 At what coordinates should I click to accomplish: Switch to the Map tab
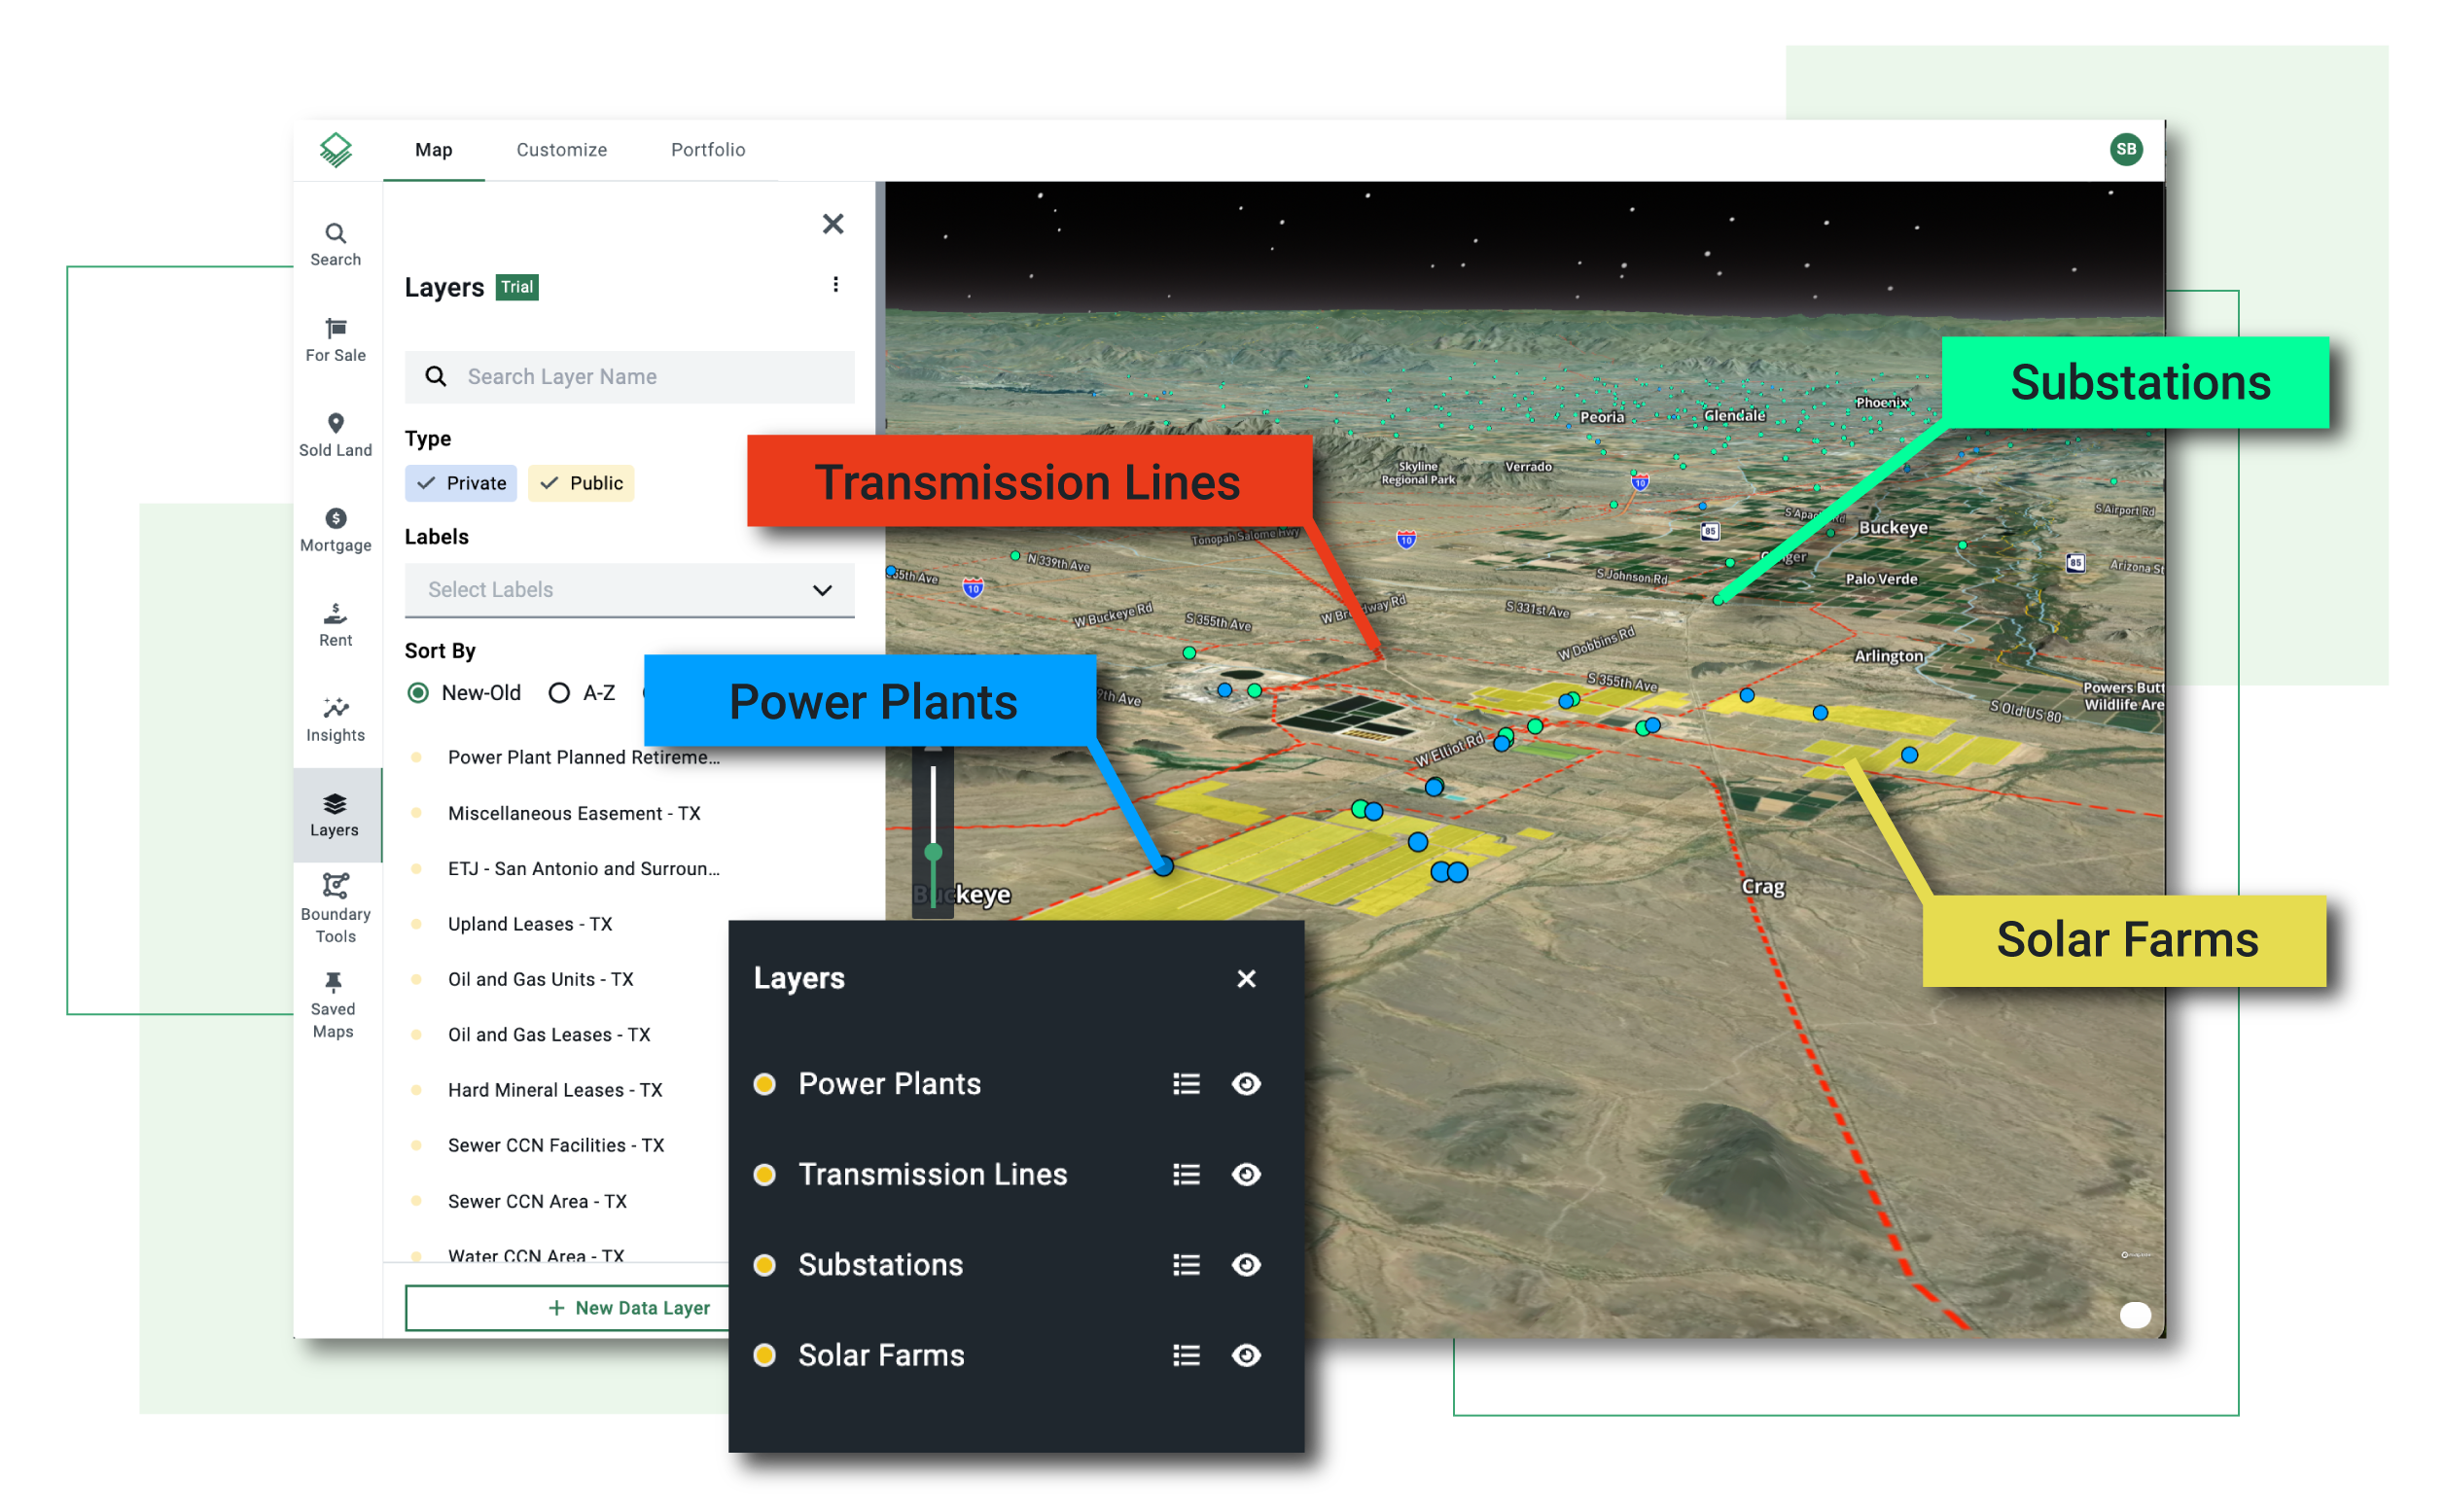[434, 150]
